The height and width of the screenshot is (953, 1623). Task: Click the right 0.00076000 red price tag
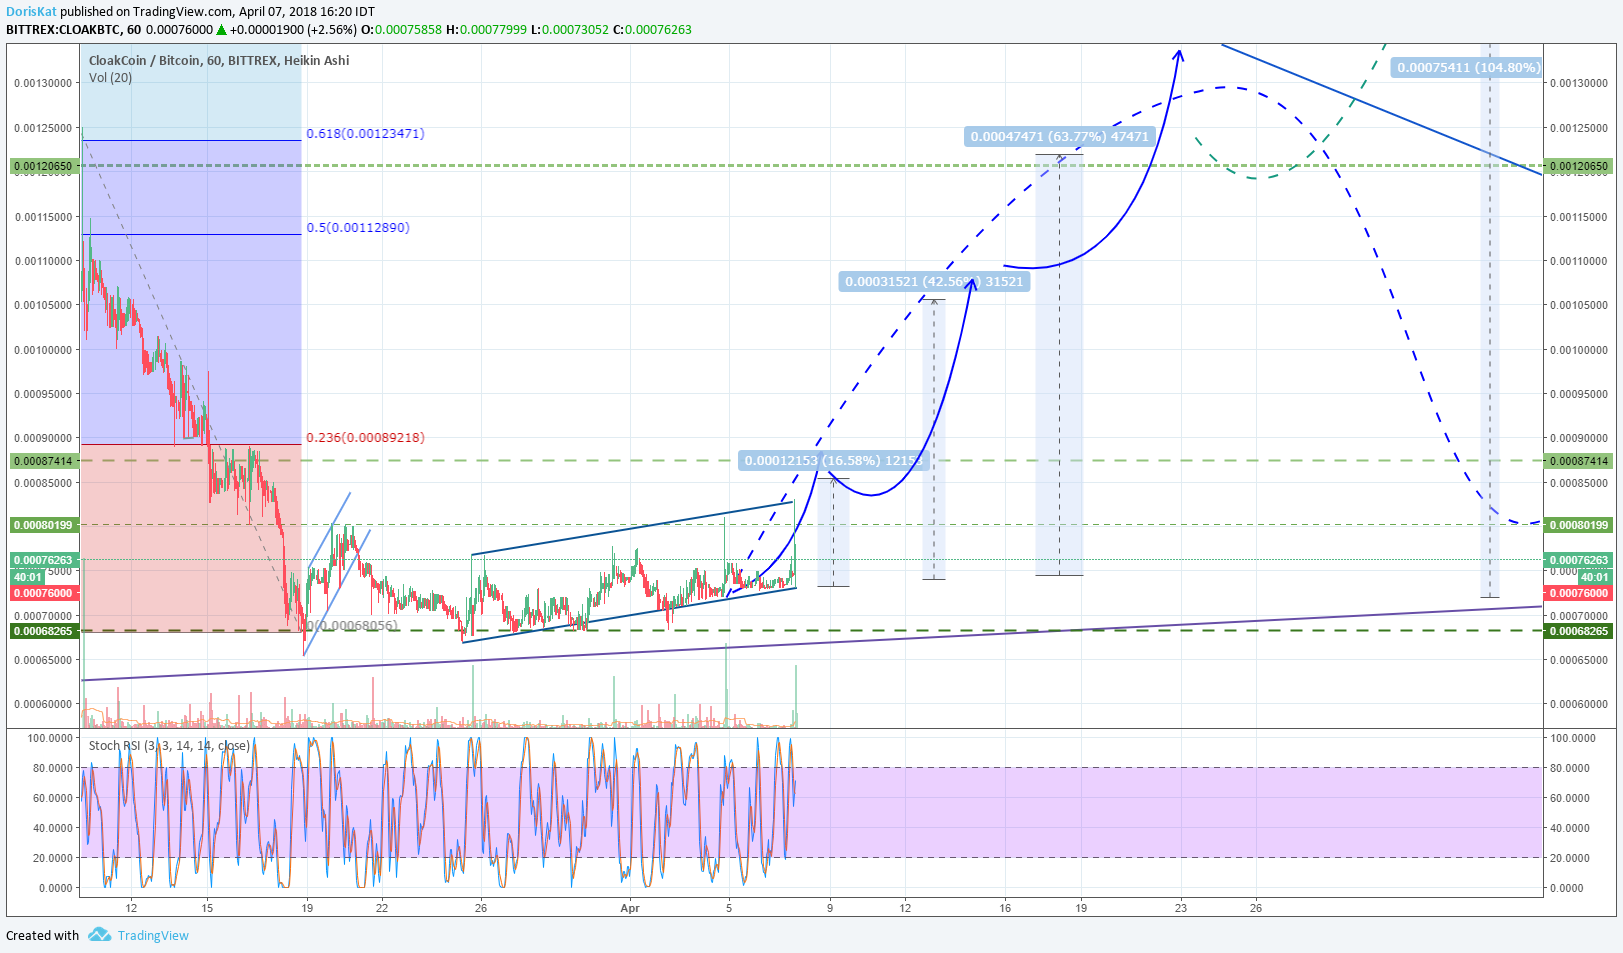(x=1578, y=593)
